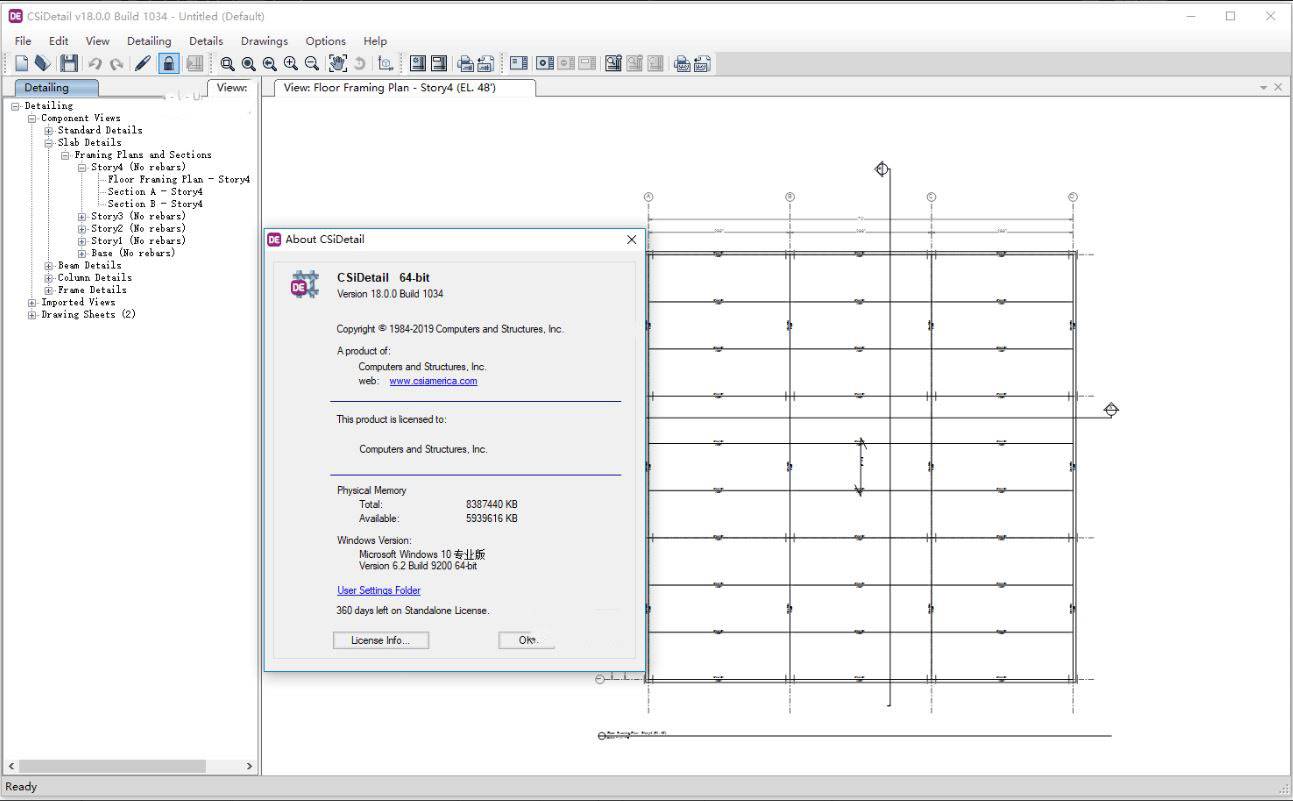Open the Details menu
Viewport: 1293px width, 801px height.
[x=206, y=41]
